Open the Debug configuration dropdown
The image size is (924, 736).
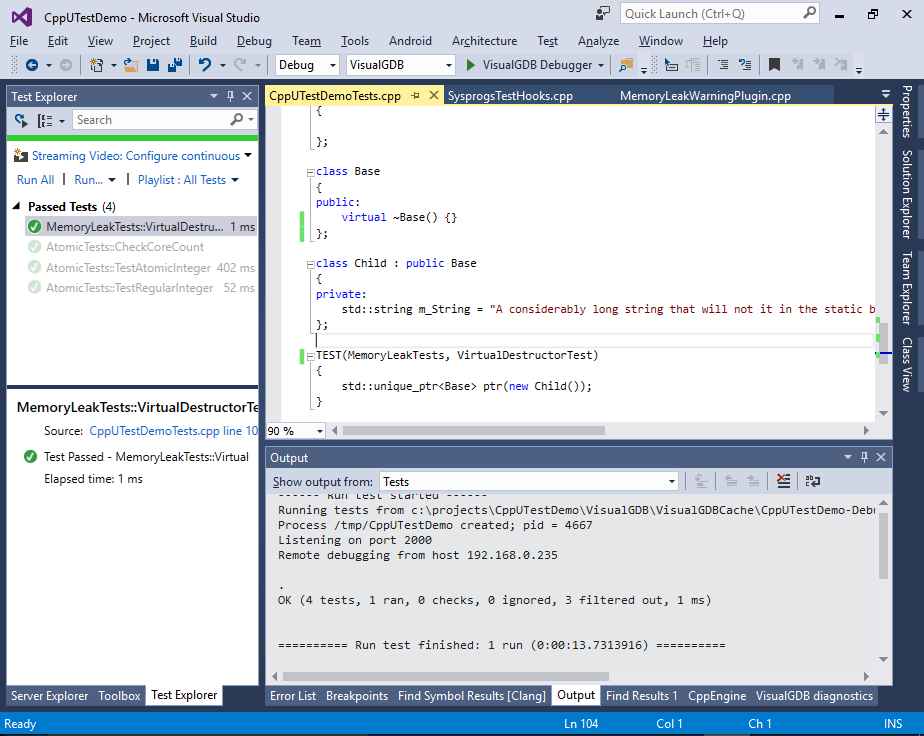click(x=308, y=65)
